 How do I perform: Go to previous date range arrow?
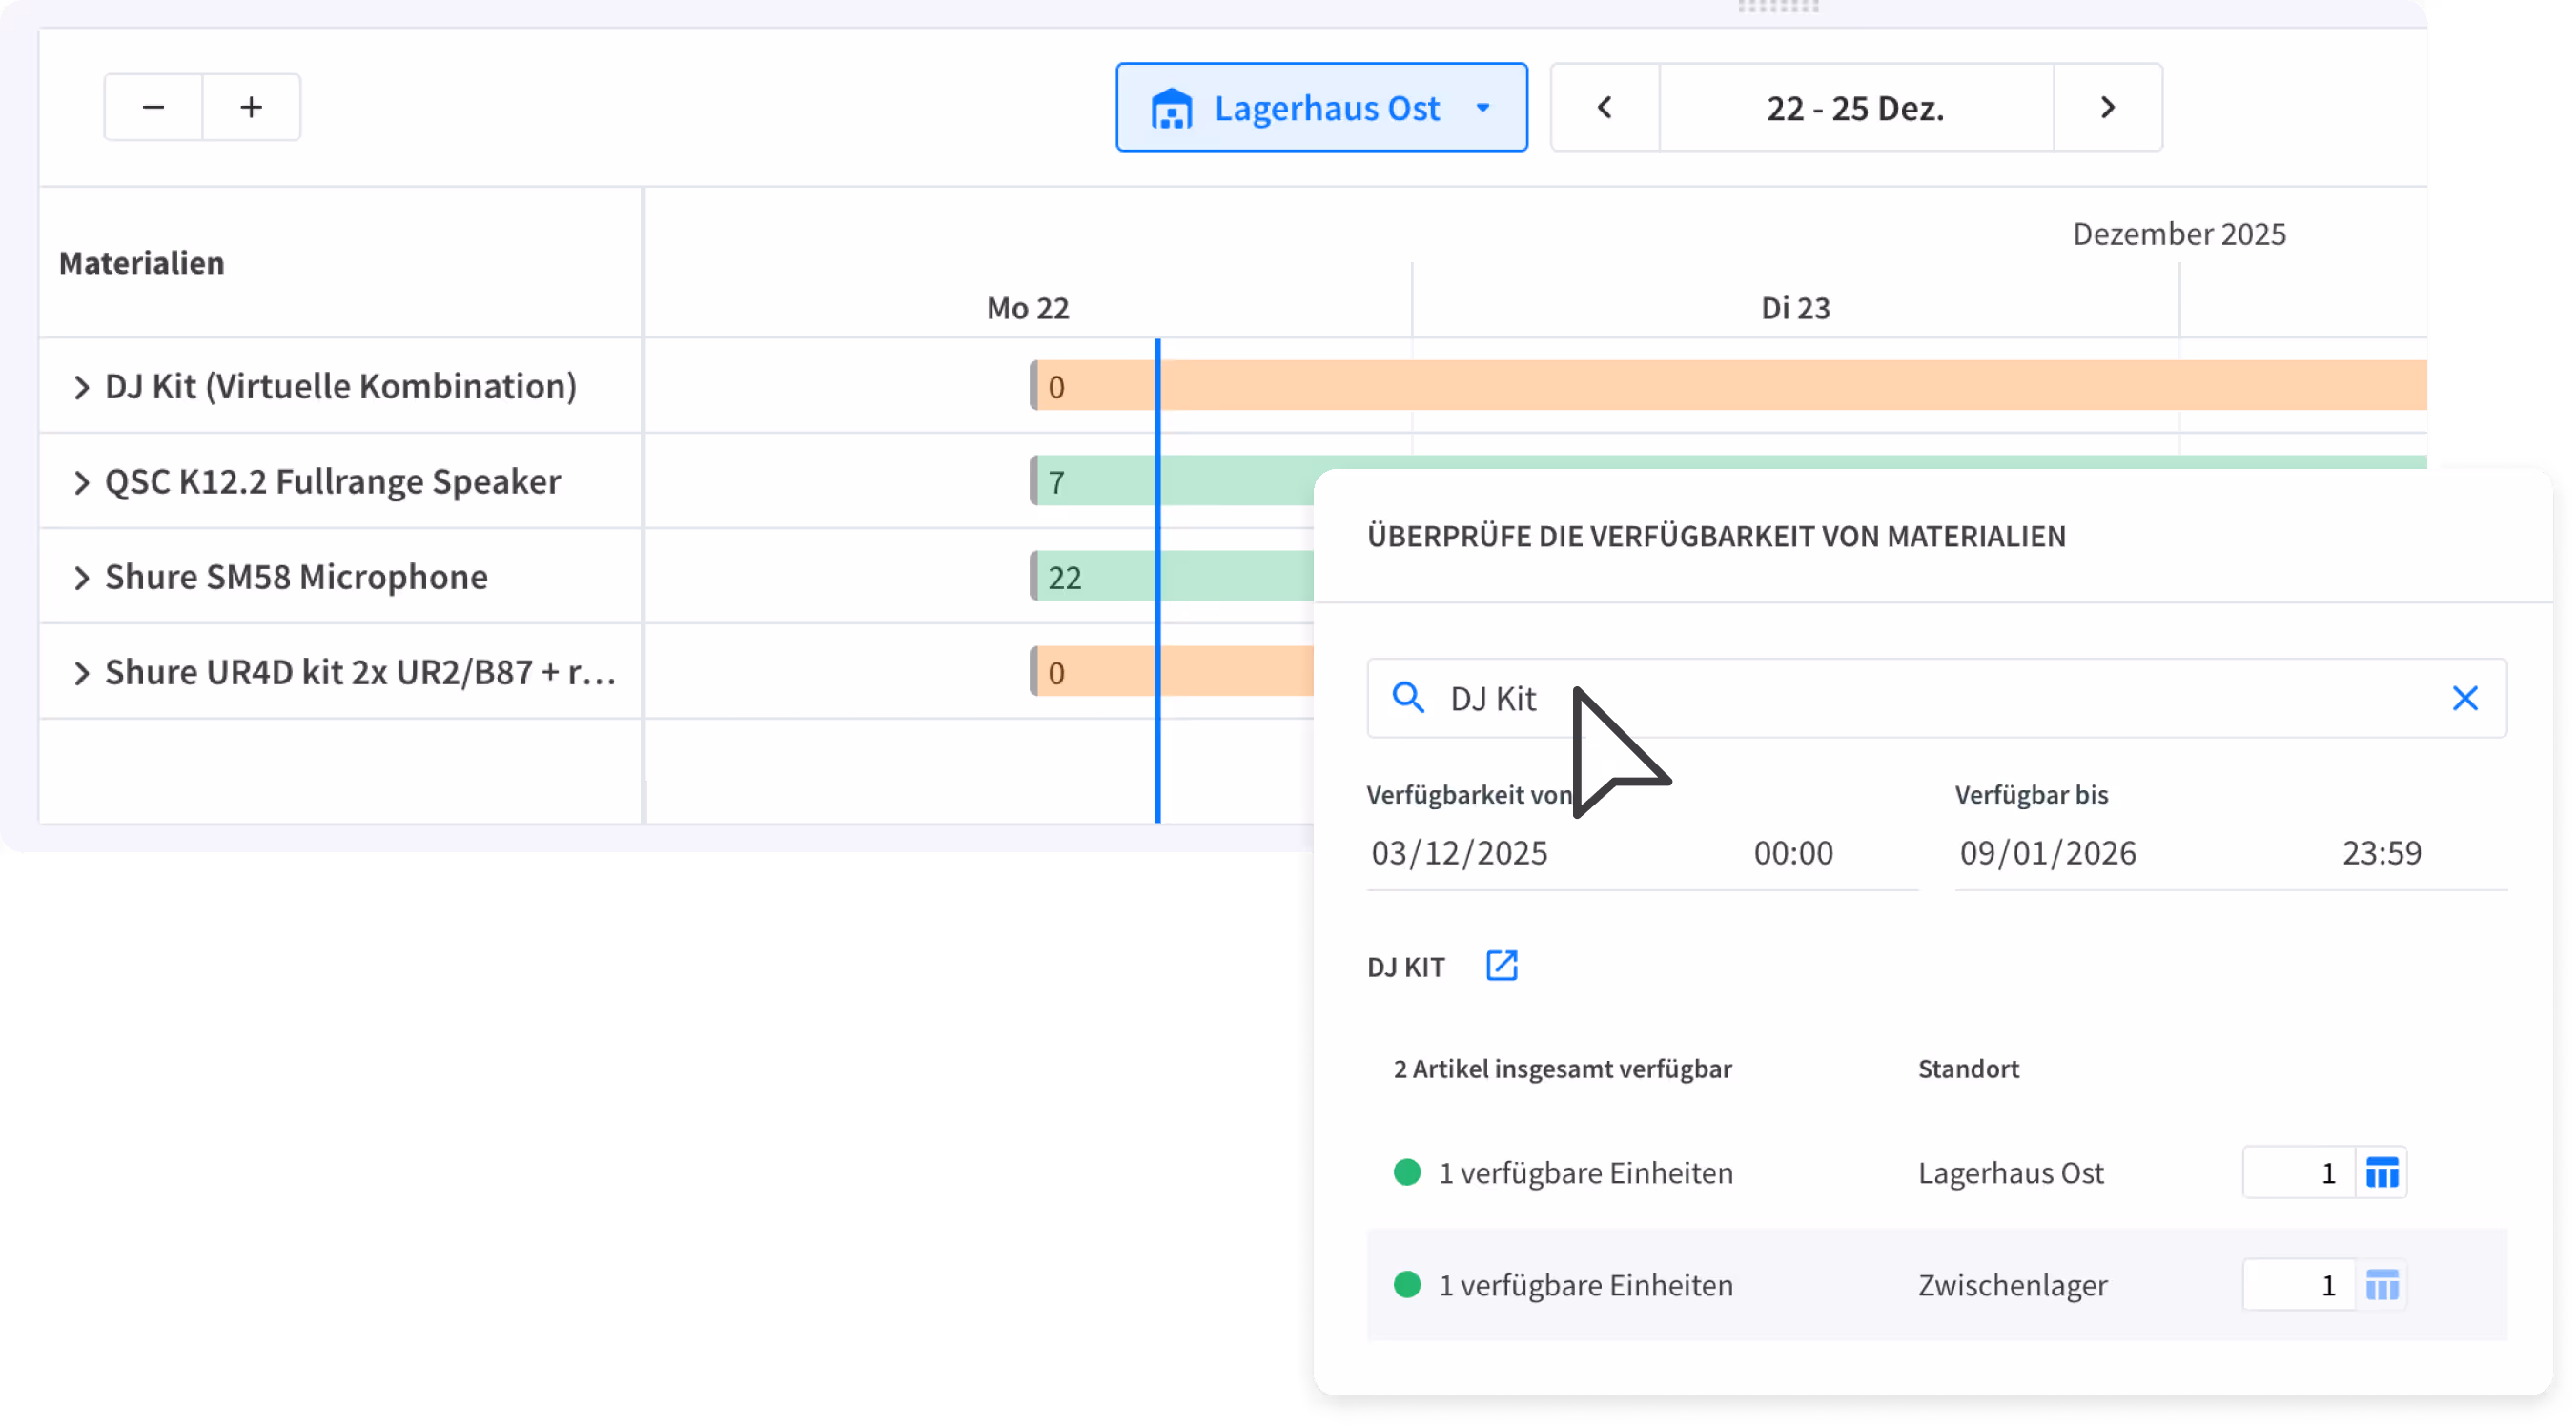pyautogui.click(x=1604, y=107)
